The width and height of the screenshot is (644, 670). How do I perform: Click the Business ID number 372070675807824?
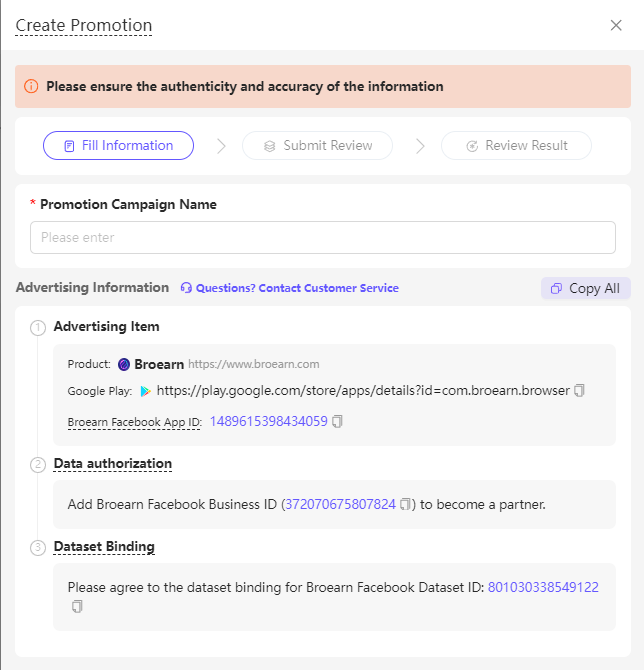[340, 505]
